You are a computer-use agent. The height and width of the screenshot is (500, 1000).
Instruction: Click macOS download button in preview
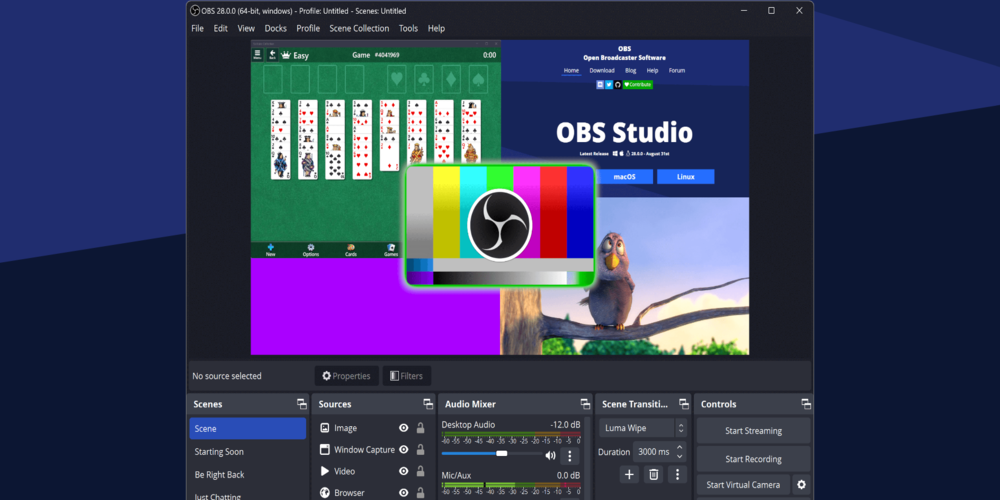coord(624,177)
